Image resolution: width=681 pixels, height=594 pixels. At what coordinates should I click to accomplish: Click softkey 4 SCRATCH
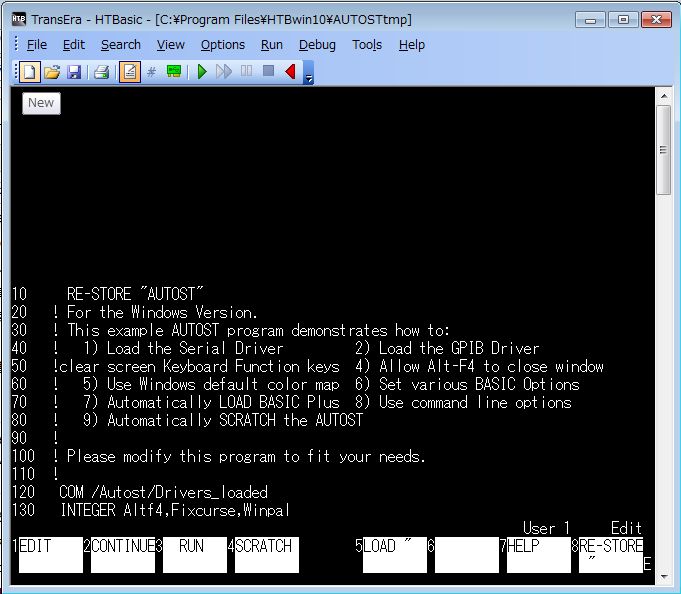[267, 555]
